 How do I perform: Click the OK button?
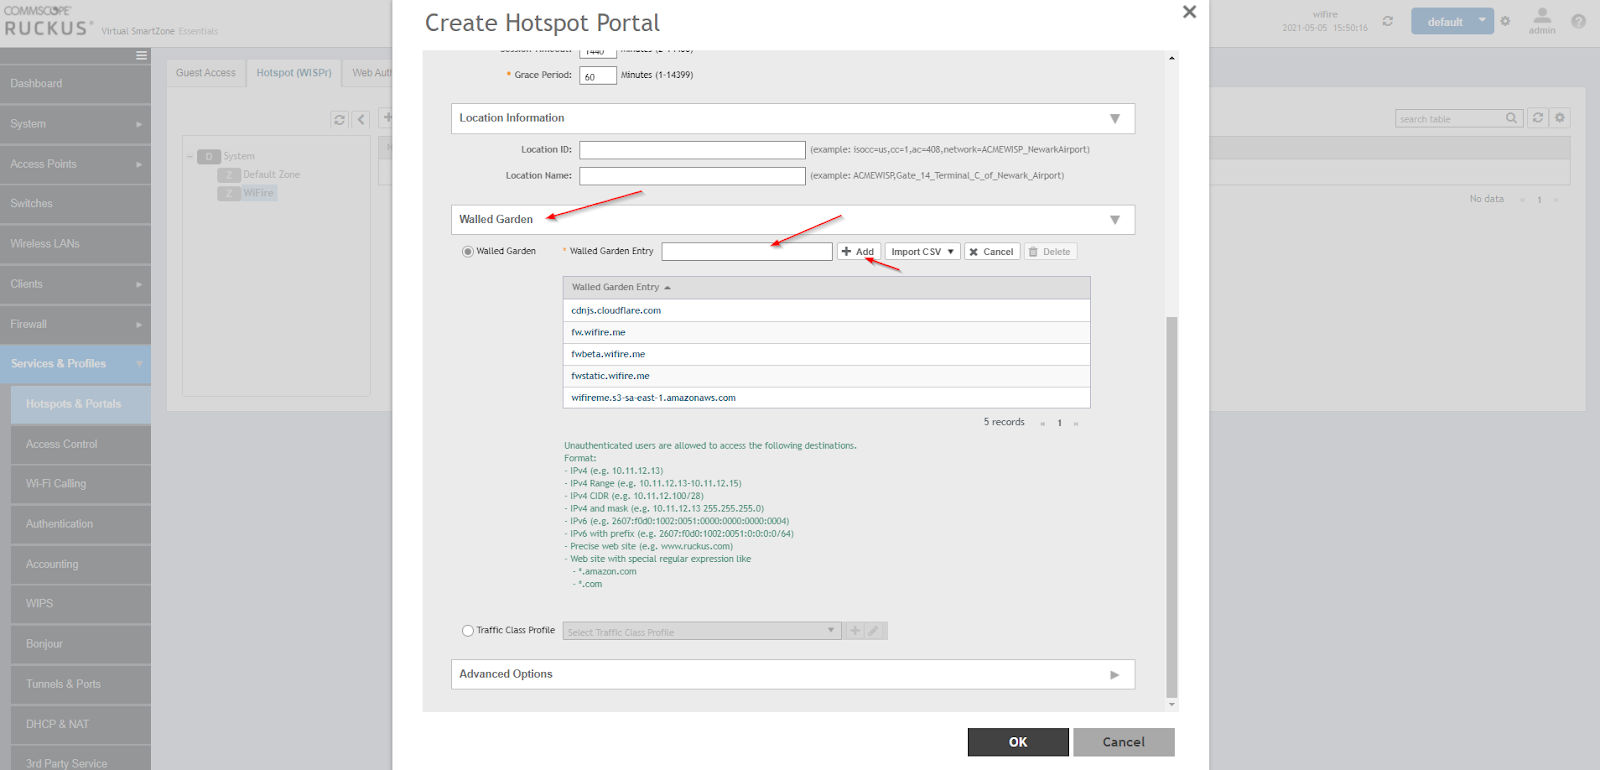[x=1018, y=742]
